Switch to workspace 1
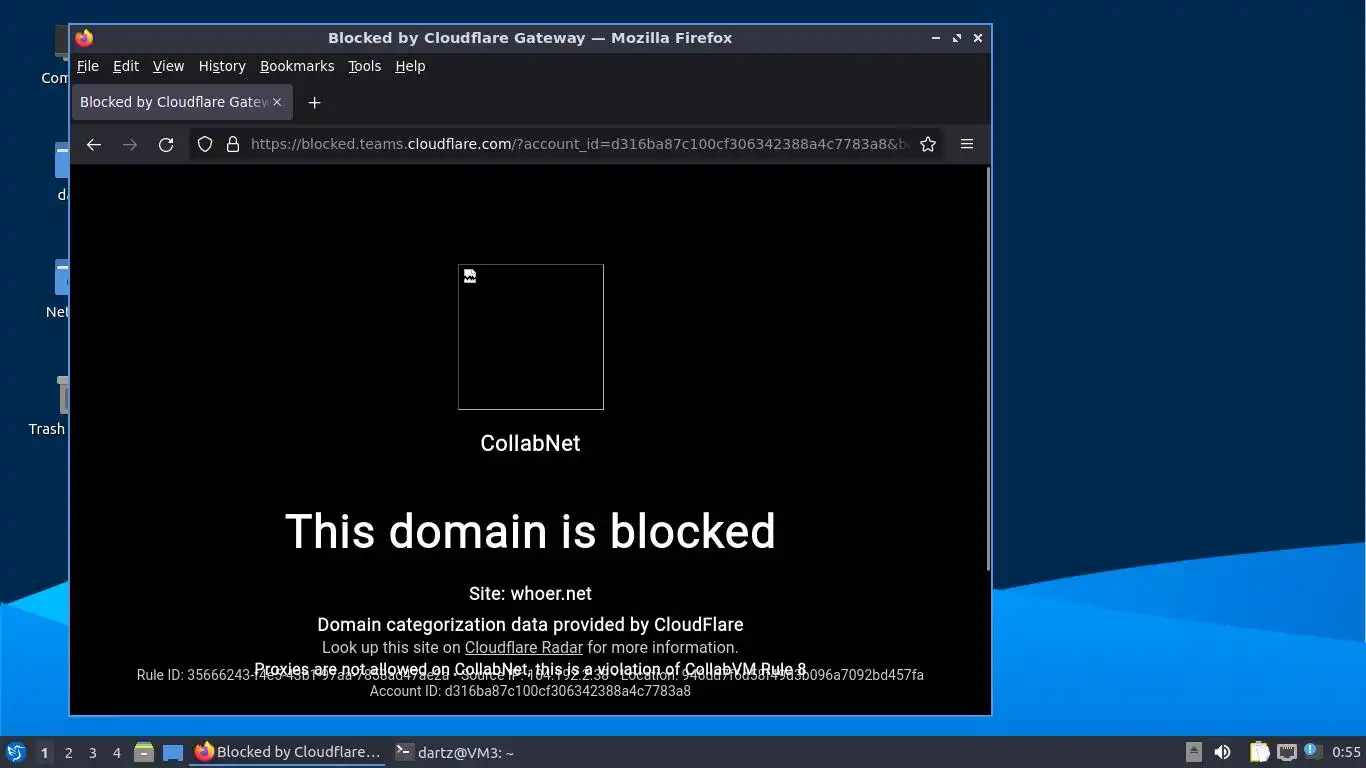This screenshot has width=1366, height=768. pyautogui.click(x=44, y=752)
